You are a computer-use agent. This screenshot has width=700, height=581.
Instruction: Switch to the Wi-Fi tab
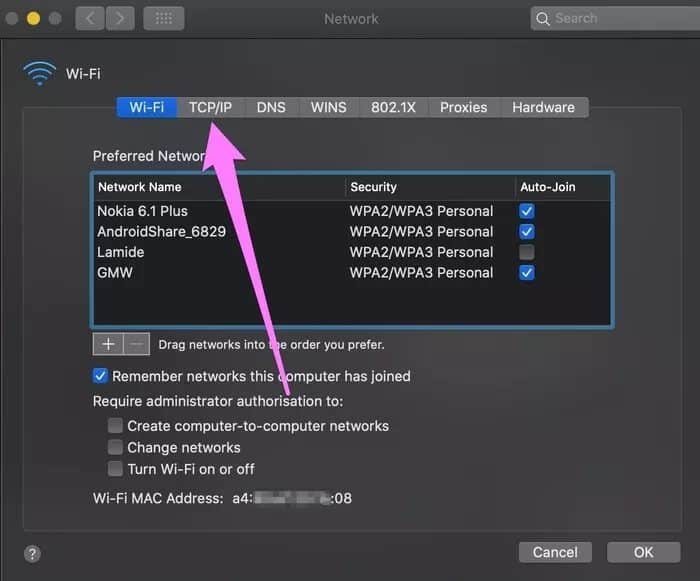146,108
